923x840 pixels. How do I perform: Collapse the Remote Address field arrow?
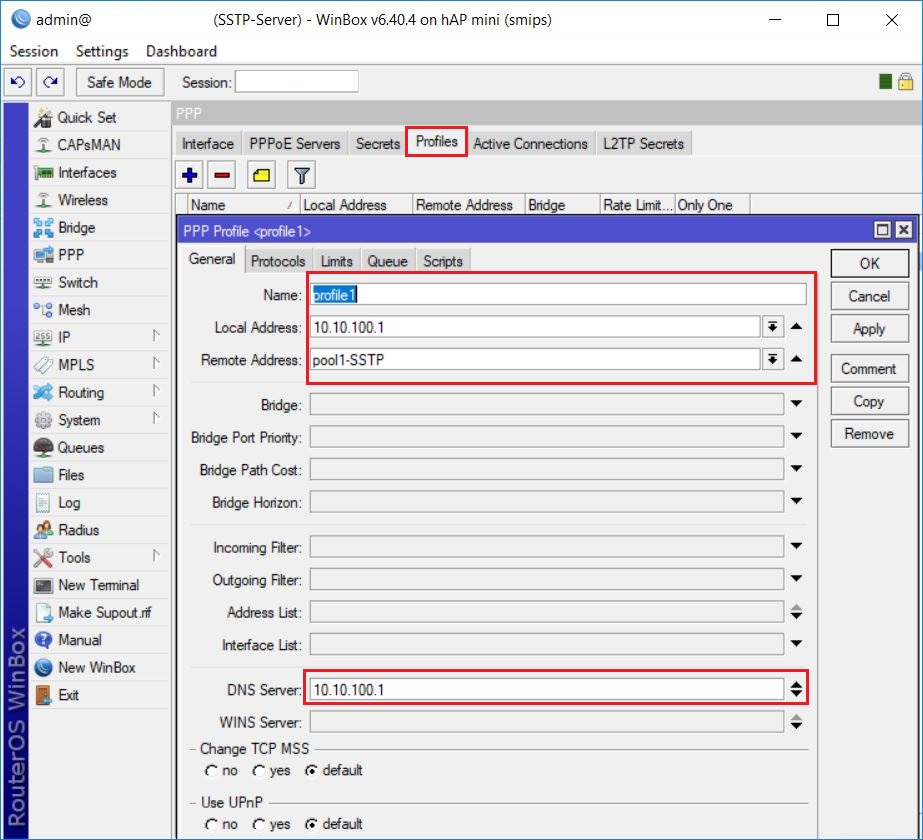tap(796, 358)
